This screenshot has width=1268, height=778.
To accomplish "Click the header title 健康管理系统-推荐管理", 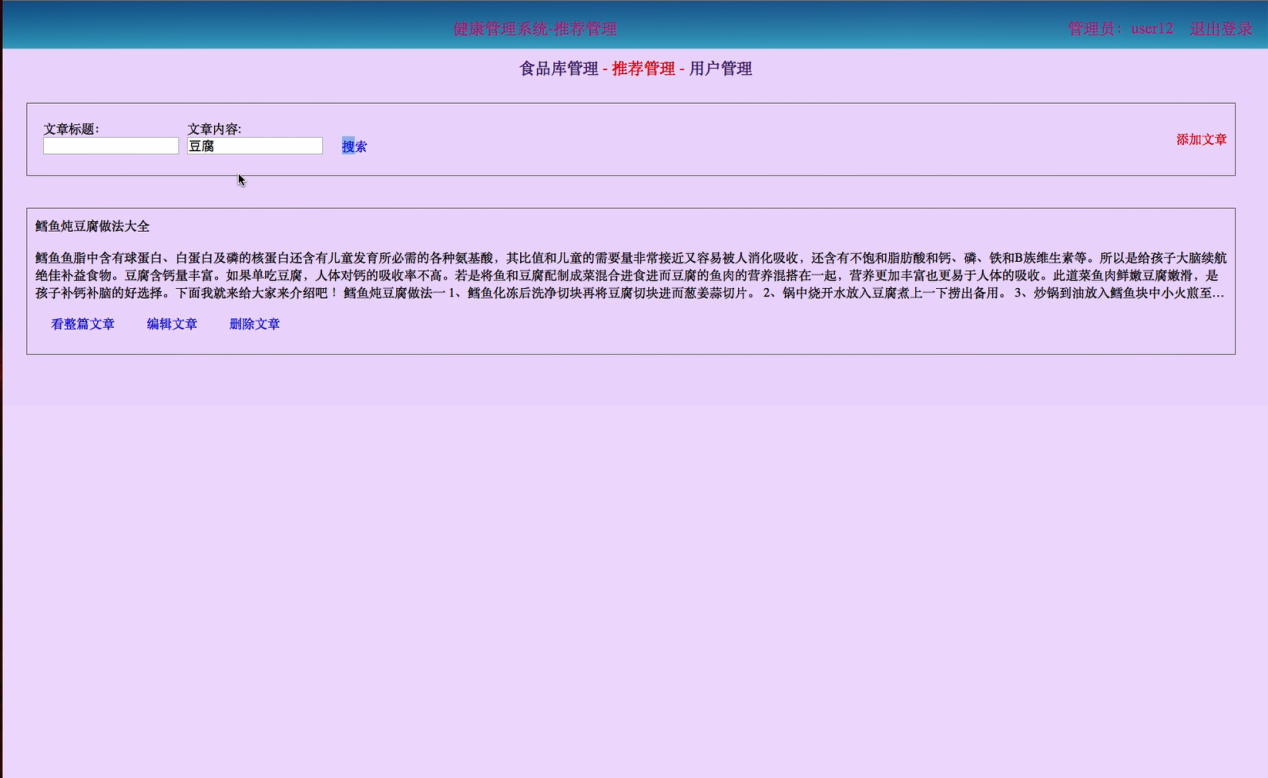I will (535, 29).
